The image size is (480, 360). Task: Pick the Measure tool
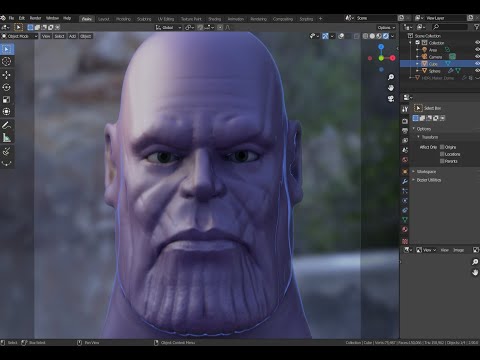[6, 138]
